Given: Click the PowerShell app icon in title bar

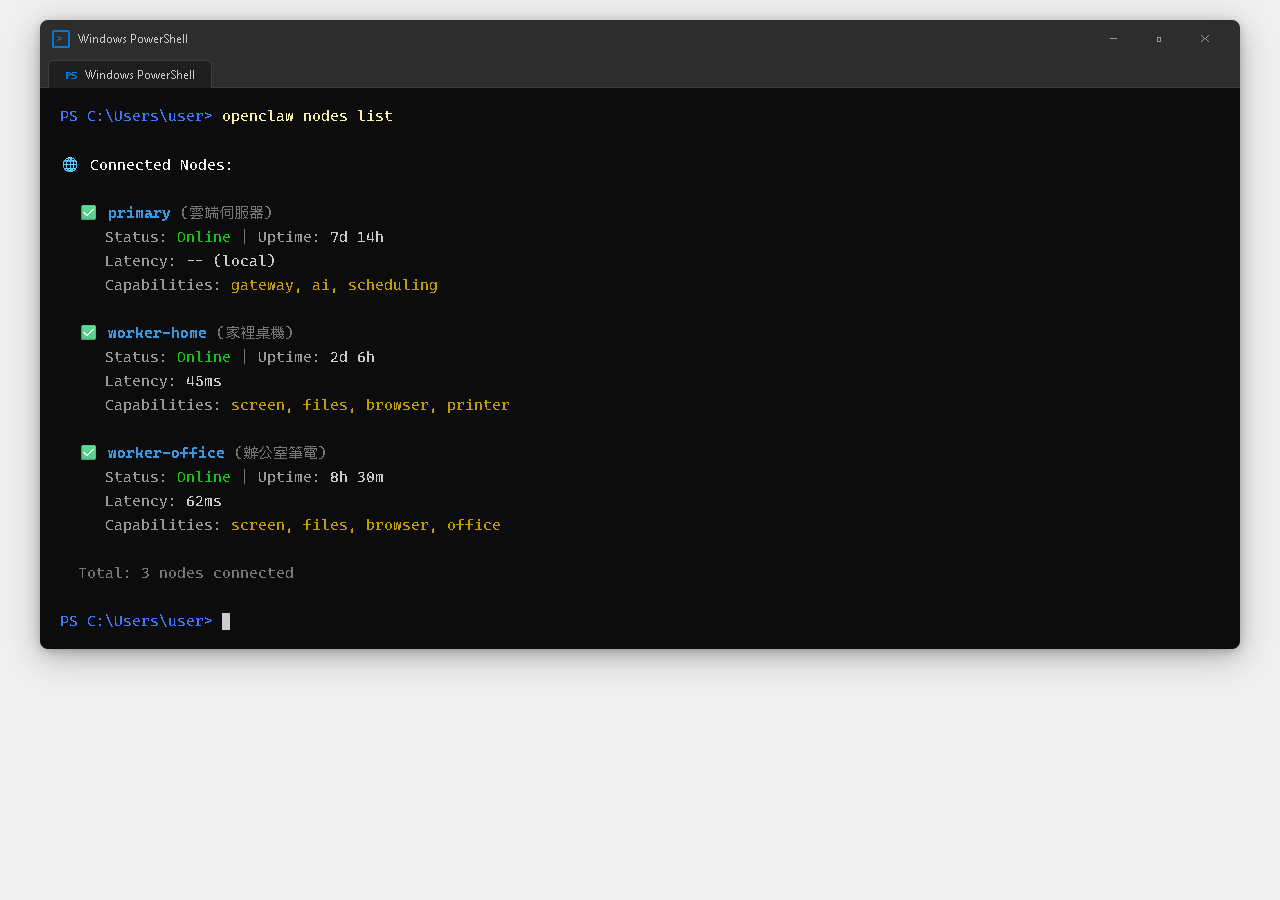Looking at the screenshot, I should [x=61, y=39].
